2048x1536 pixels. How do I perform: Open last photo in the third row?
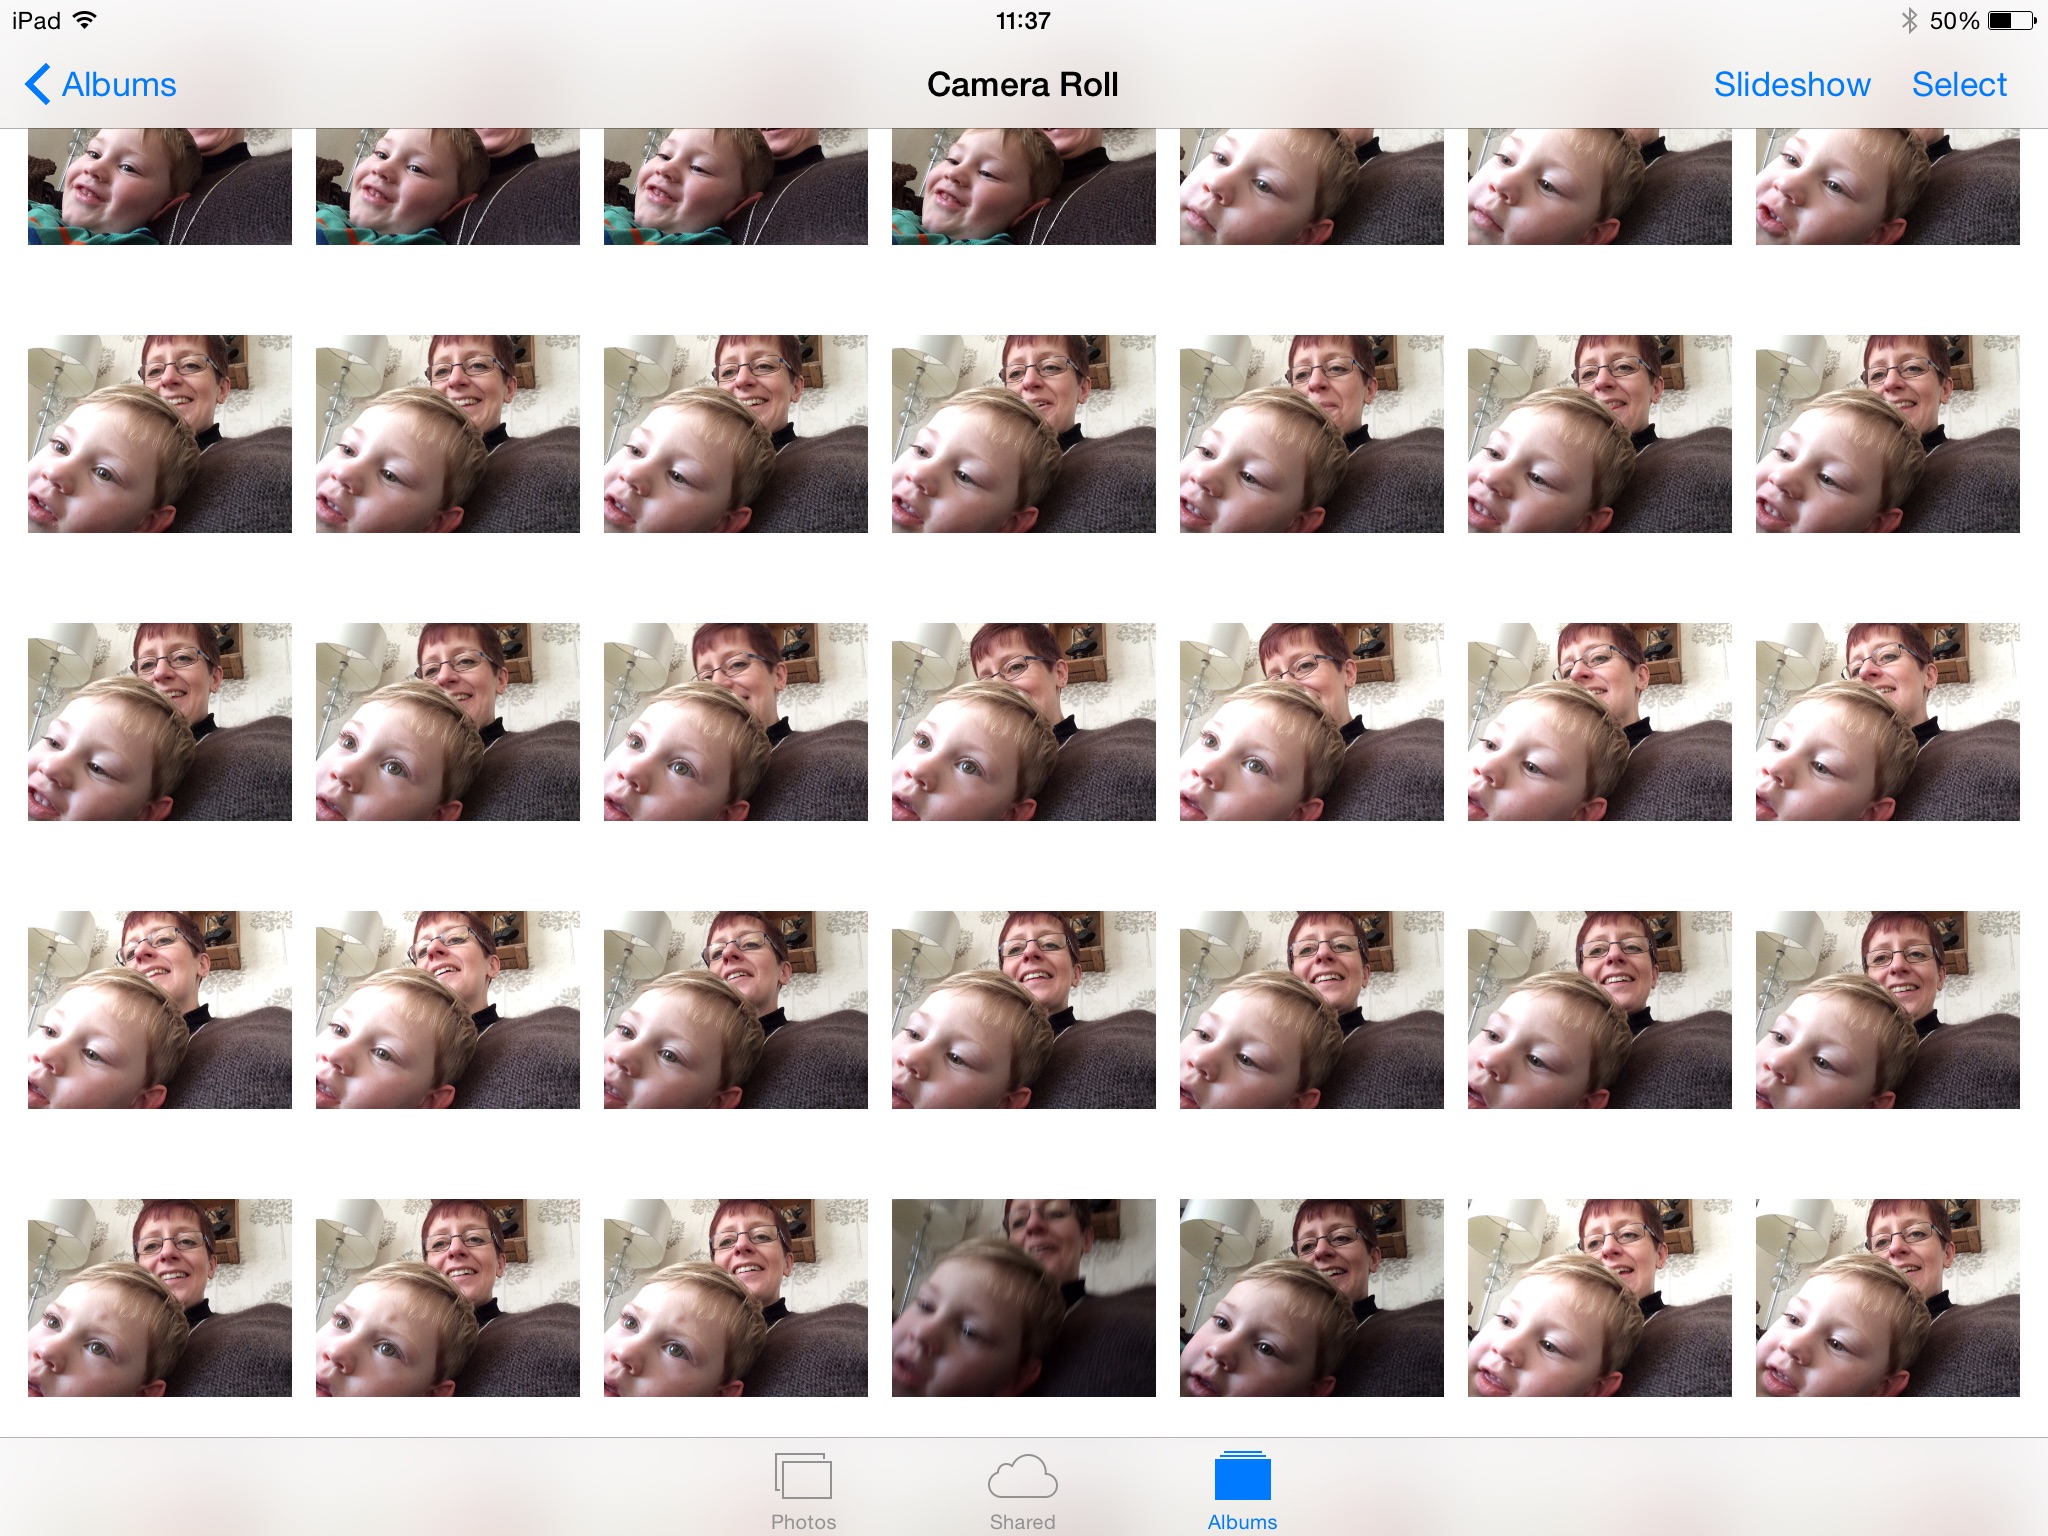tap(1887, 721)
